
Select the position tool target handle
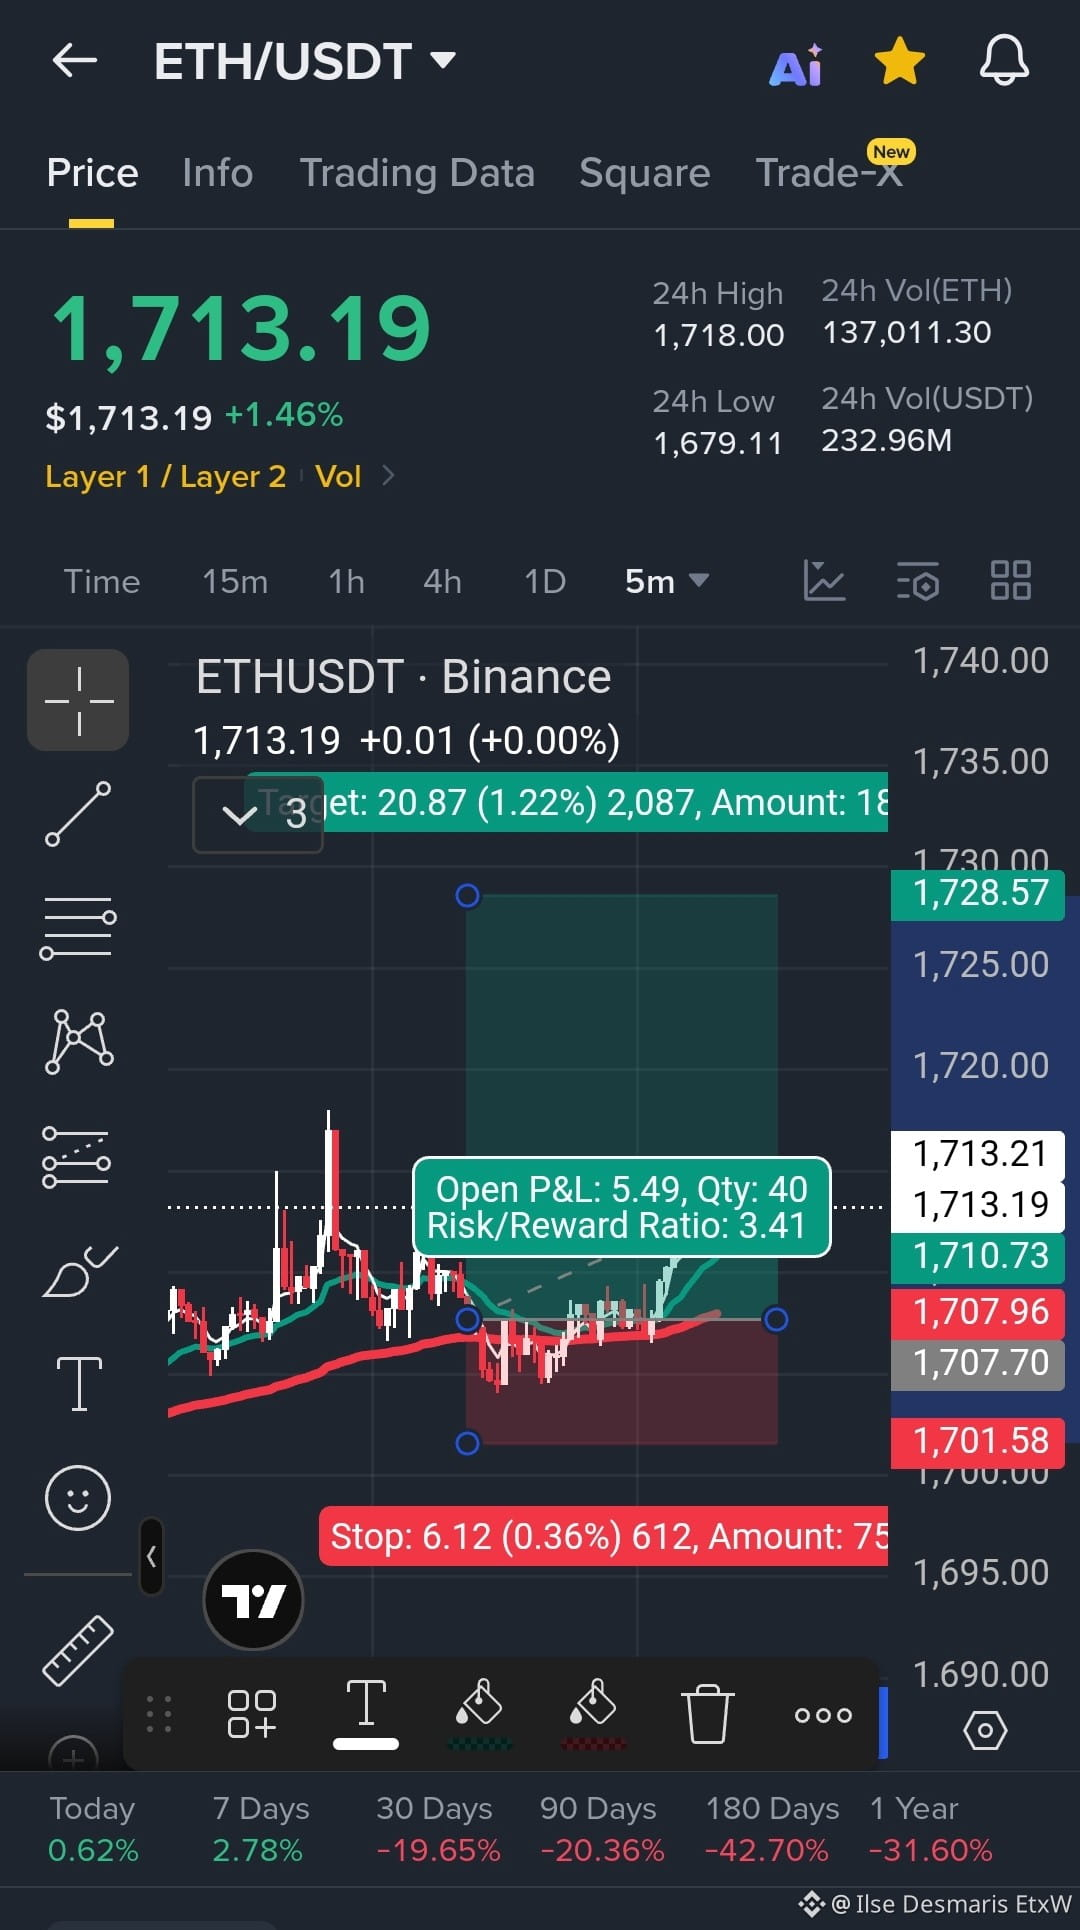pos(467,895)
